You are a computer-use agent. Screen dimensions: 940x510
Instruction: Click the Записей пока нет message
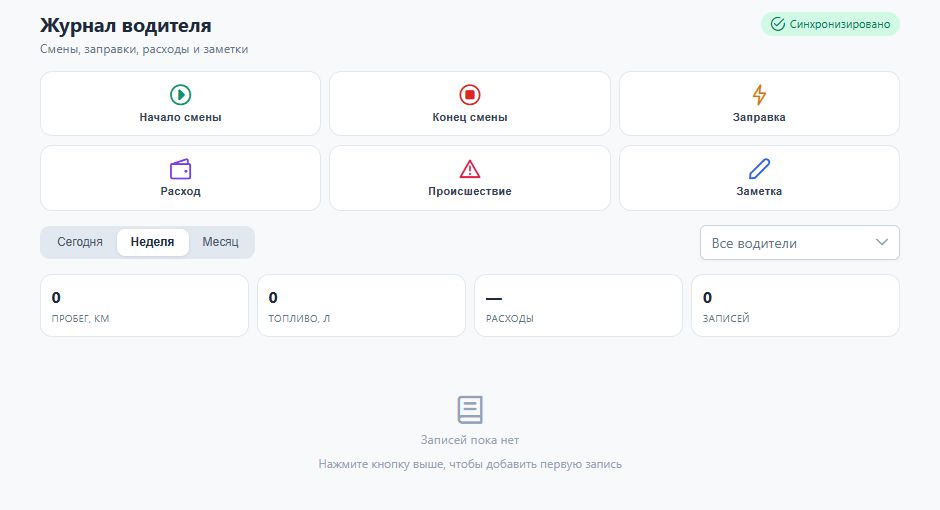coord(470,440)
